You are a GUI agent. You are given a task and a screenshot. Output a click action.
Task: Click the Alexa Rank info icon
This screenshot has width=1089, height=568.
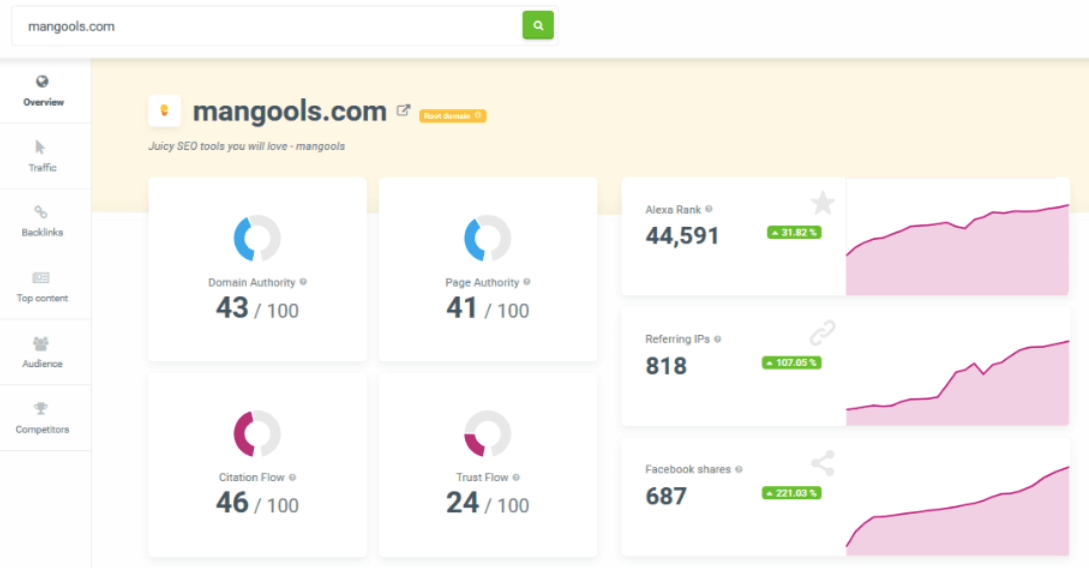(709, 209)
